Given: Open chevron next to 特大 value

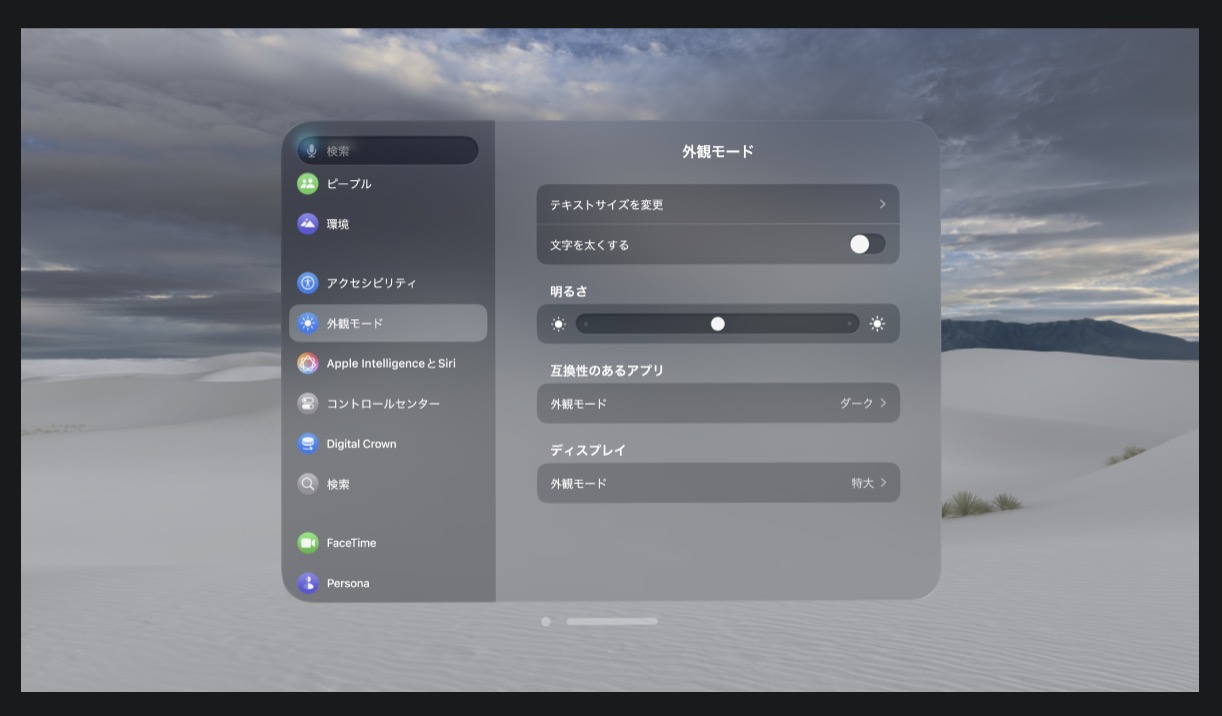Looking at the screenshot, I should (x=883, y=483).
